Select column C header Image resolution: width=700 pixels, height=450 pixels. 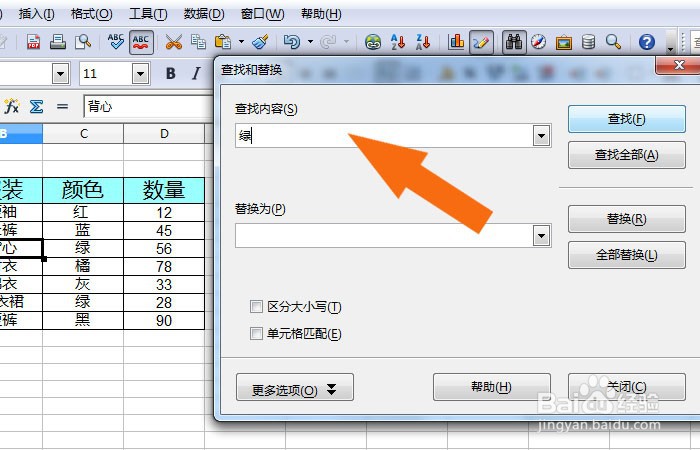(83, 134)
